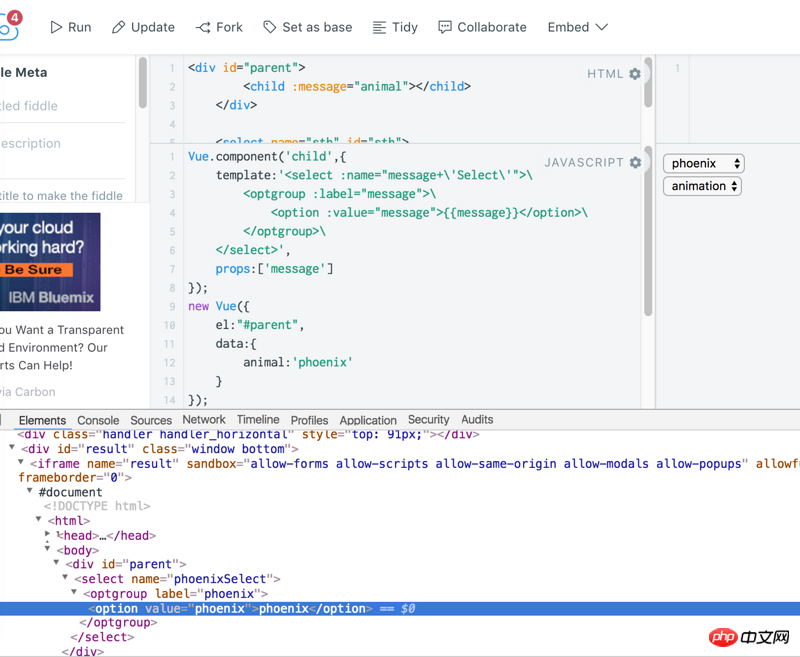Viewport: 800px width, 657px height.
Task: Collapse the div id="result" node
Action: click(12, 447)
